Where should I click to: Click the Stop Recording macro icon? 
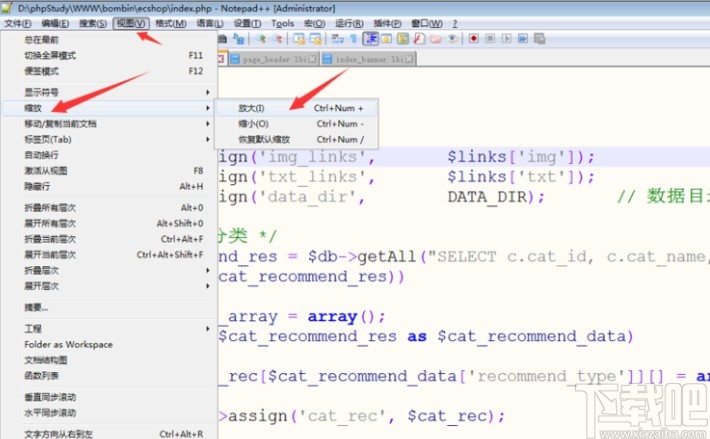[x=490, y=38]
